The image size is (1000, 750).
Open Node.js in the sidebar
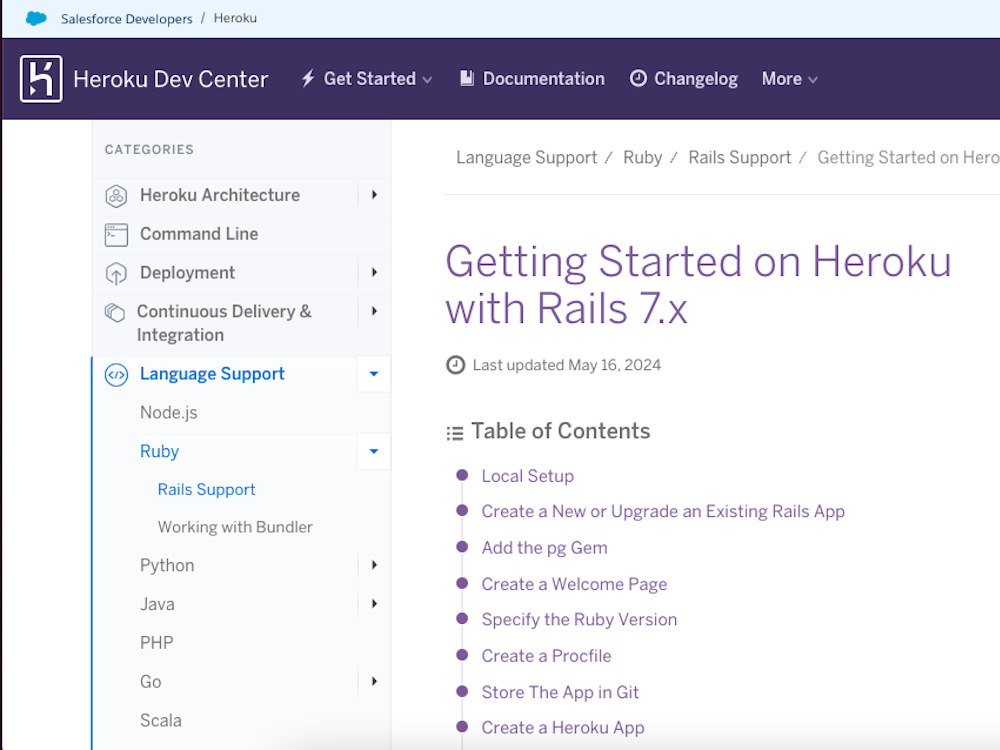tap(168, 413)
